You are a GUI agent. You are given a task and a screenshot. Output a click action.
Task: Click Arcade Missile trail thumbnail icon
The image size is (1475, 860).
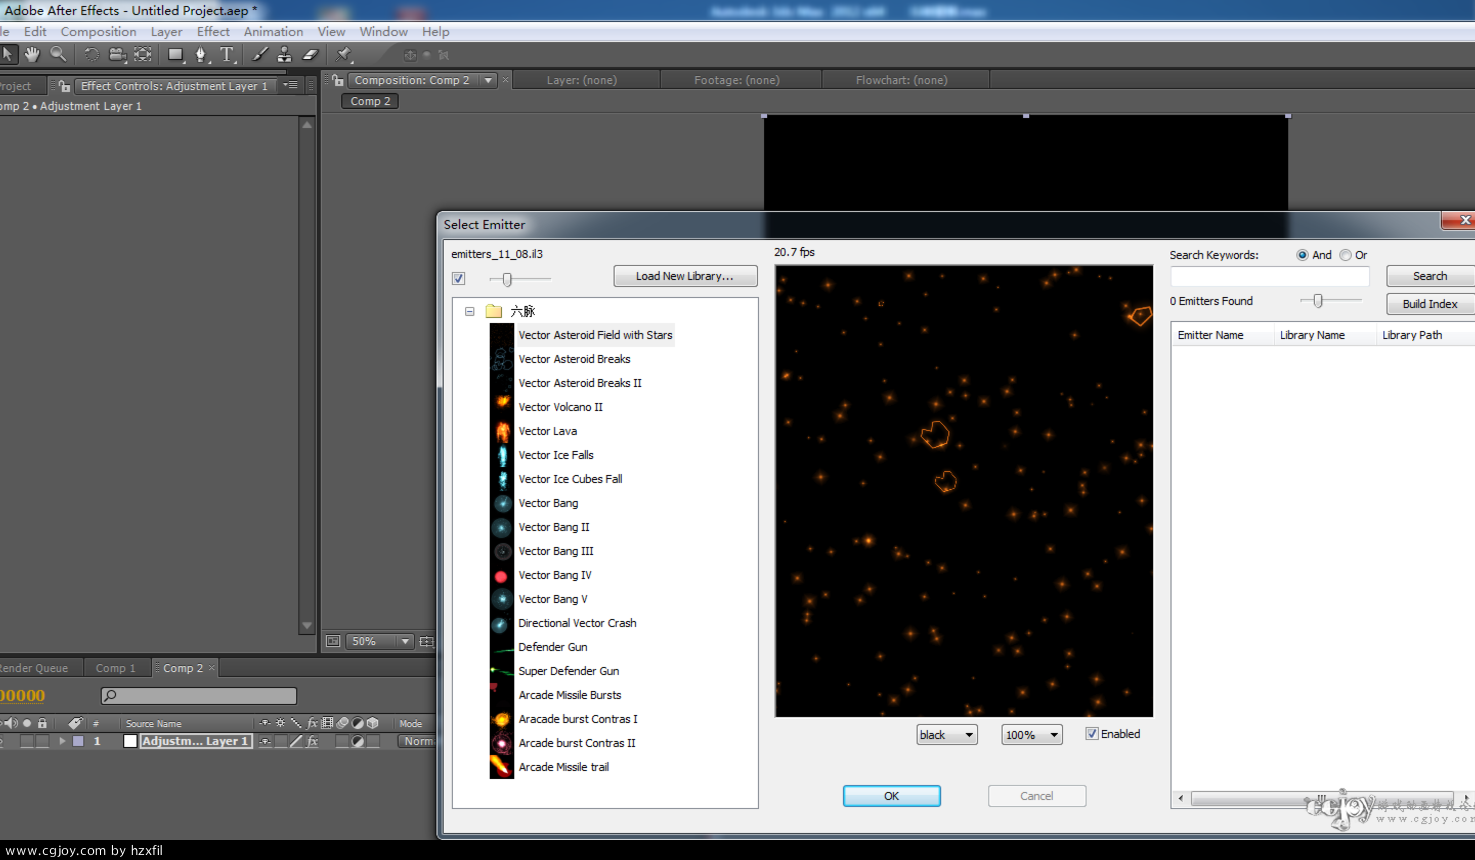(x=502, y=767)
